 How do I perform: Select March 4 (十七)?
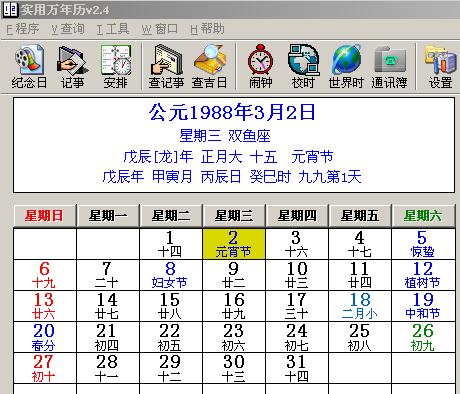coord(360,244)
